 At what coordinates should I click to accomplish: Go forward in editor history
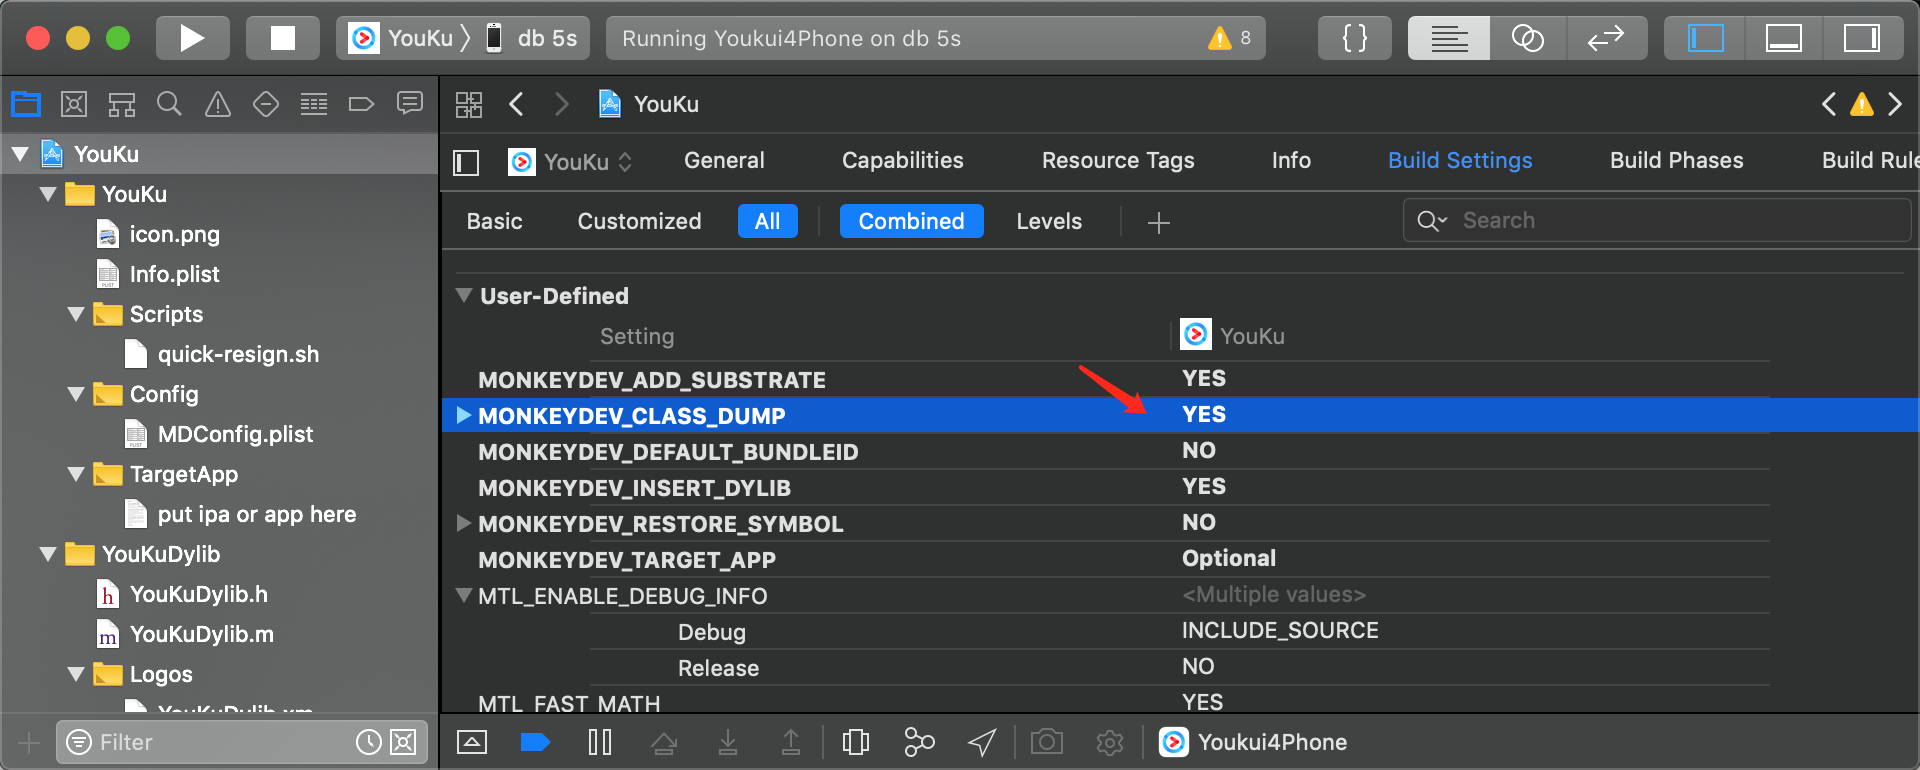pos(562,104)
